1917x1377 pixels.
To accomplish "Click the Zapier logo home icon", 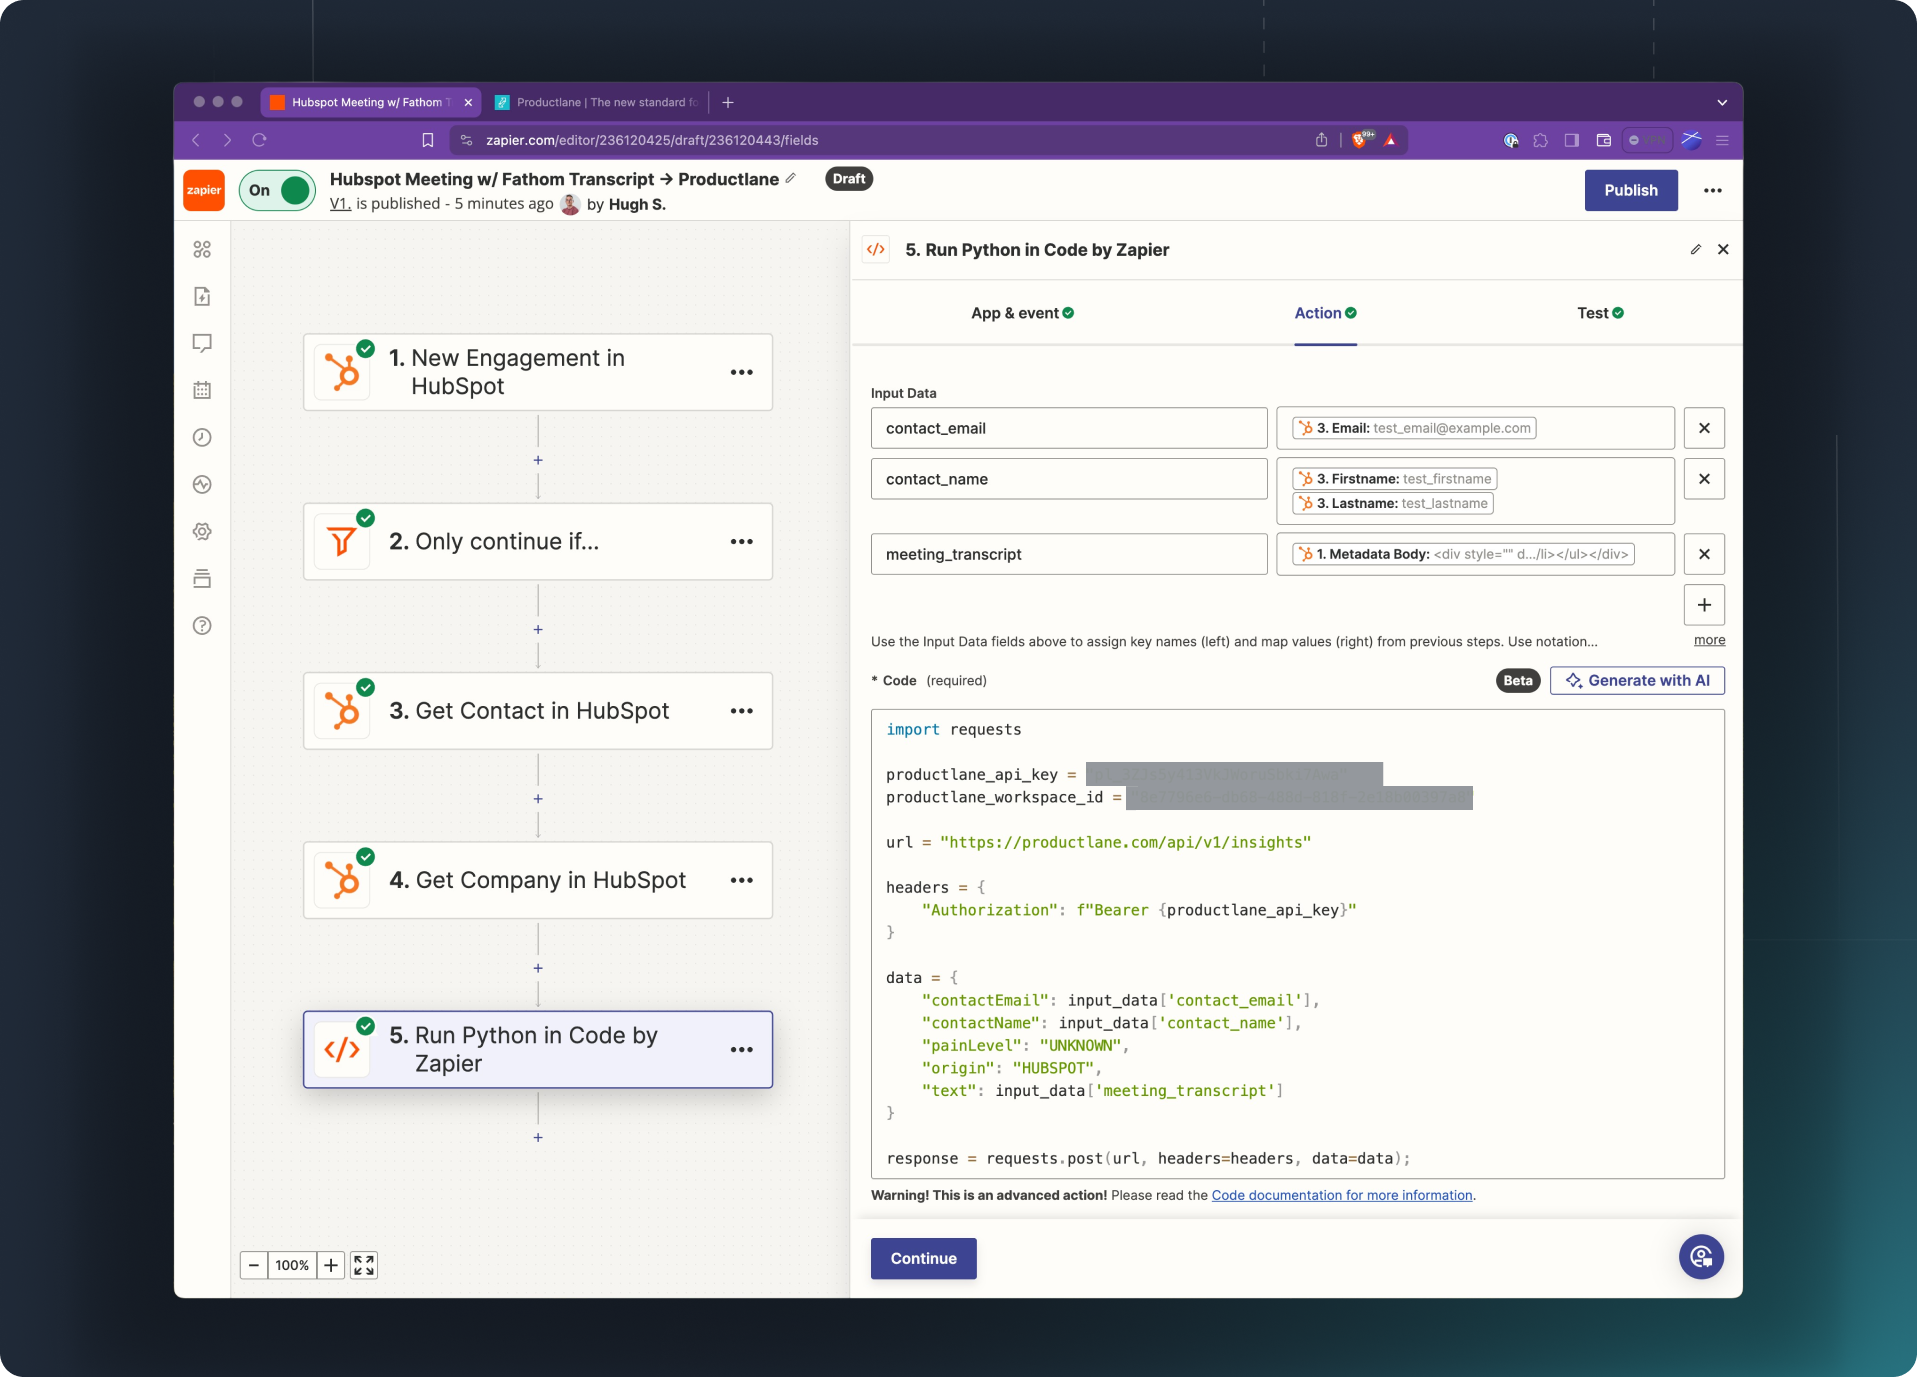I will tap(204, 190).
